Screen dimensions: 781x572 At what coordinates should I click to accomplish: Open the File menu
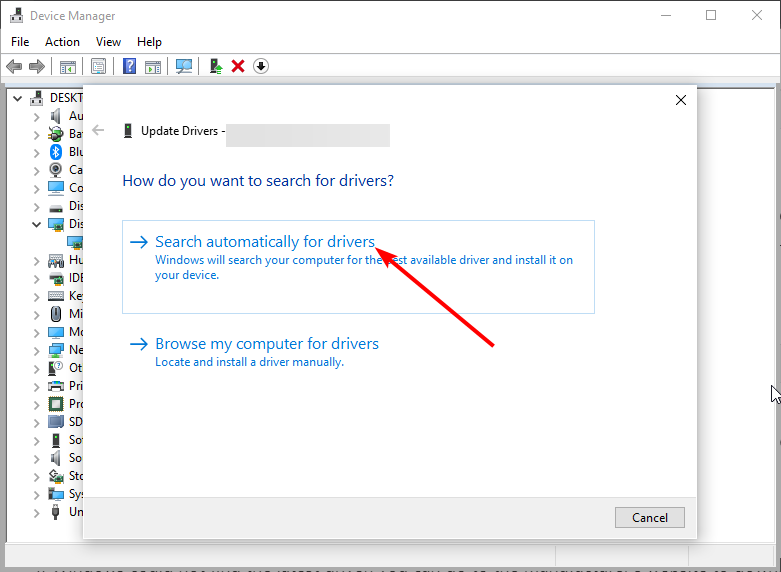20,42
